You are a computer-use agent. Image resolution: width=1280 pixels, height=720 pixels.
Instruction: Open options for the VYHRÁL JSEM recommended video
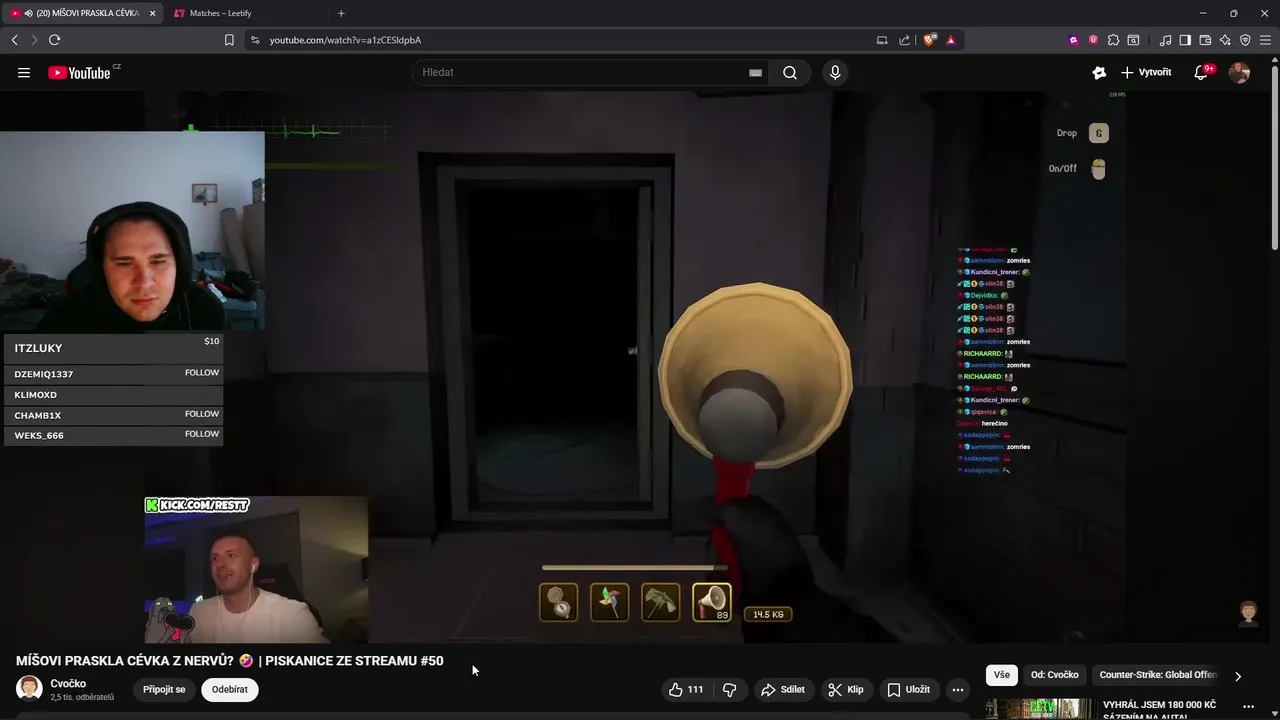coord(1247,706)
